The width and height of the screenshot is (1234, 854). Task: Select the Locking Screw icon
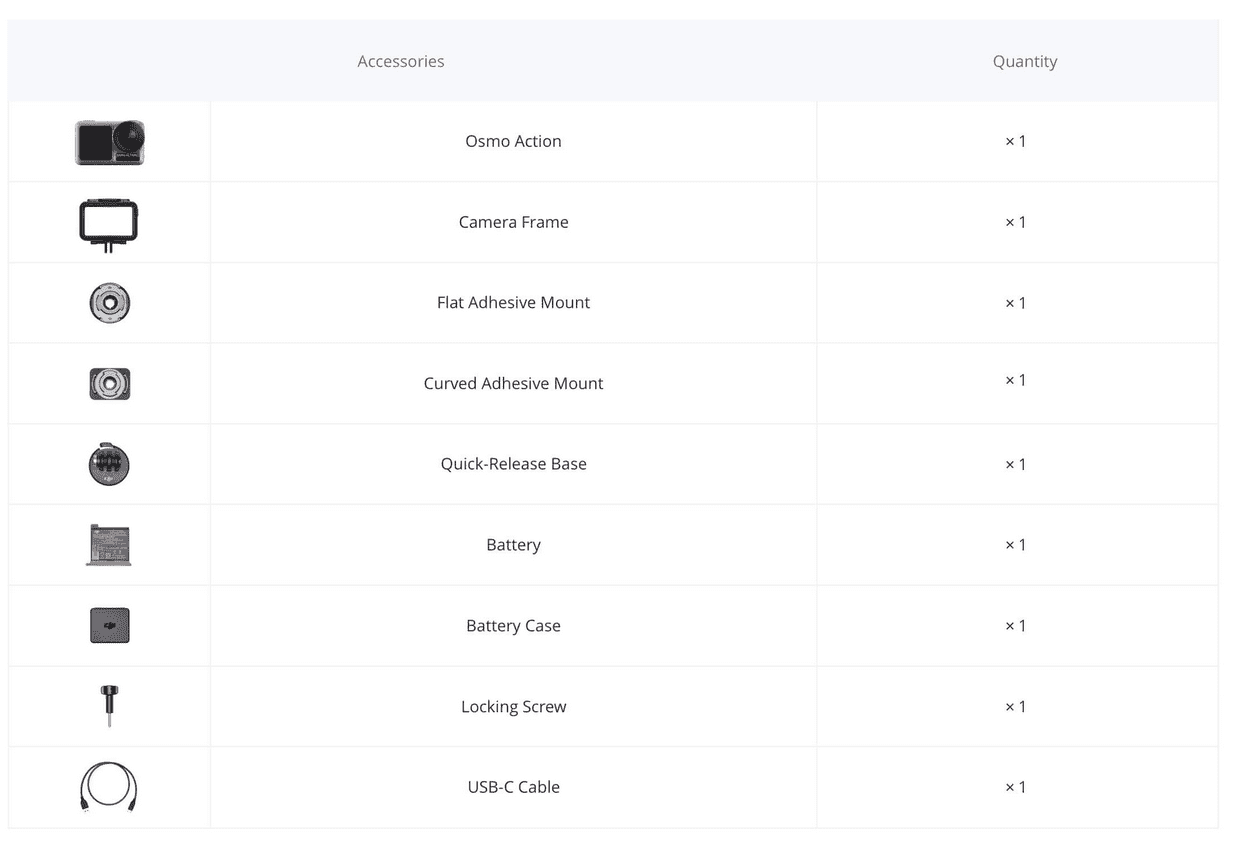[109, 705]
